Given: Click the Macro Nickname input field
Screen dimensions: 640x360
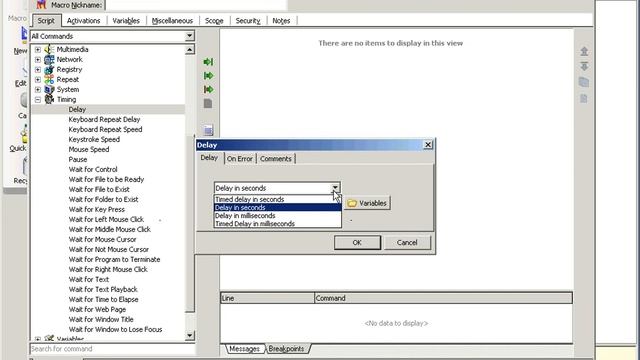Looking at the screenshot, I should pyautogui.click(x=196, y=5).
